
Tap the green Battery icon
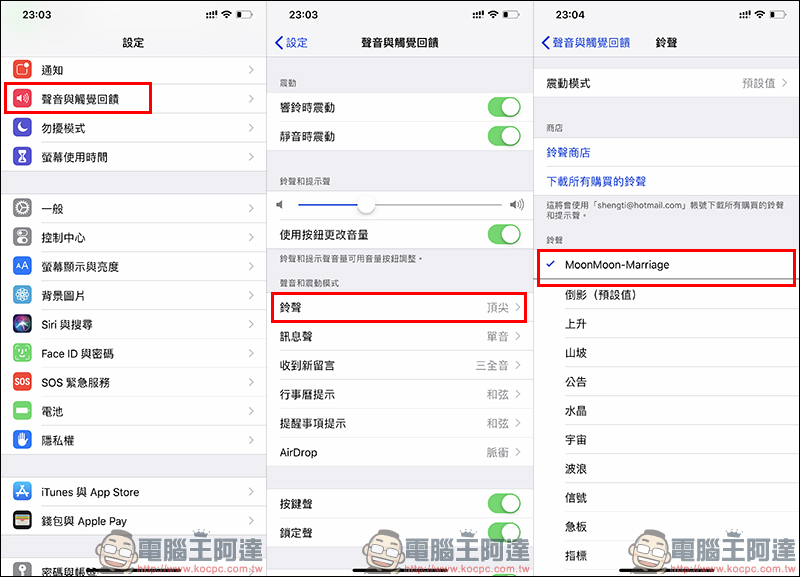(22, 411)
